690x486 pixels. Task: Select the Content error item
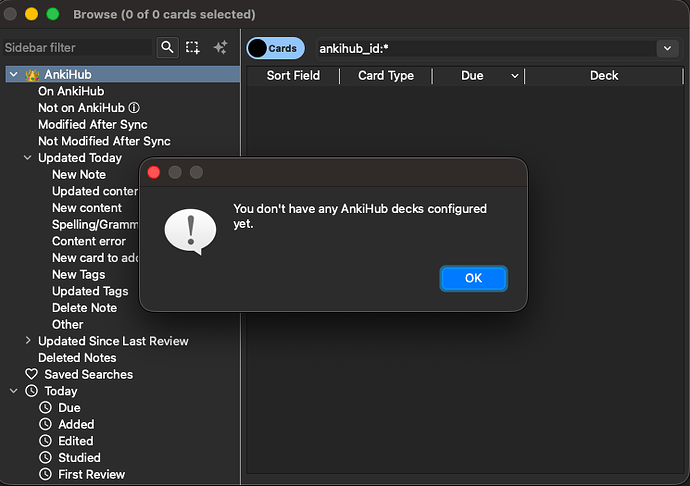(x=89, y=241)
